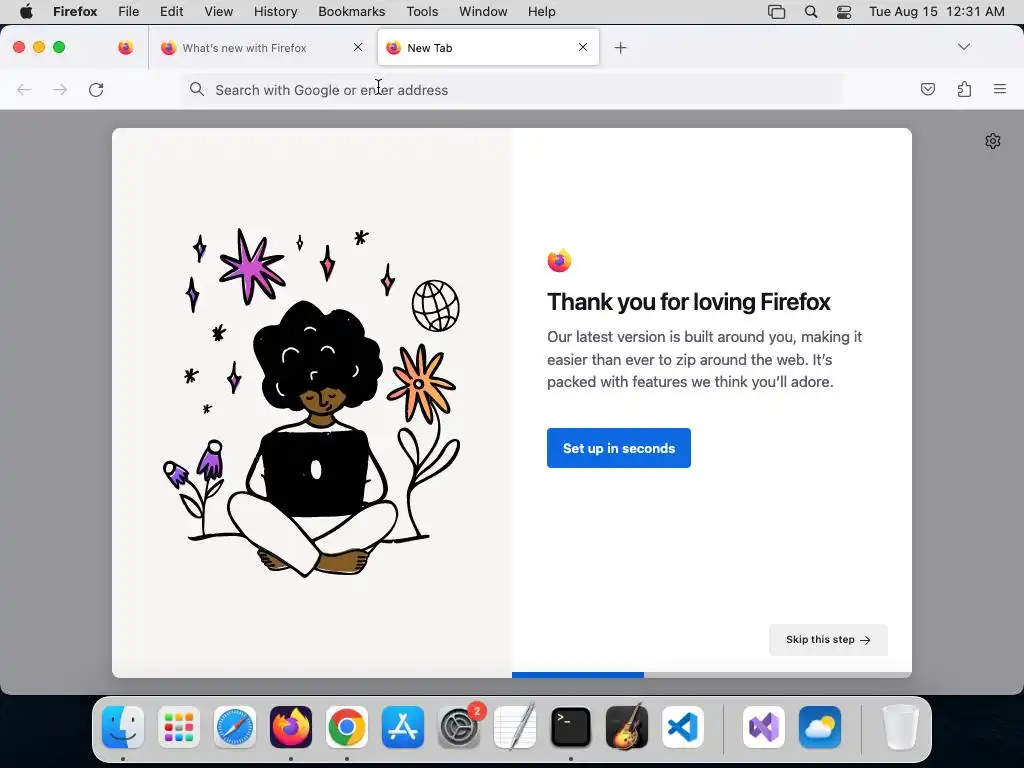Go back with the back arrow
This screenshot has height=768, width=1024.
pyautogui.click(x=24, y=89)
